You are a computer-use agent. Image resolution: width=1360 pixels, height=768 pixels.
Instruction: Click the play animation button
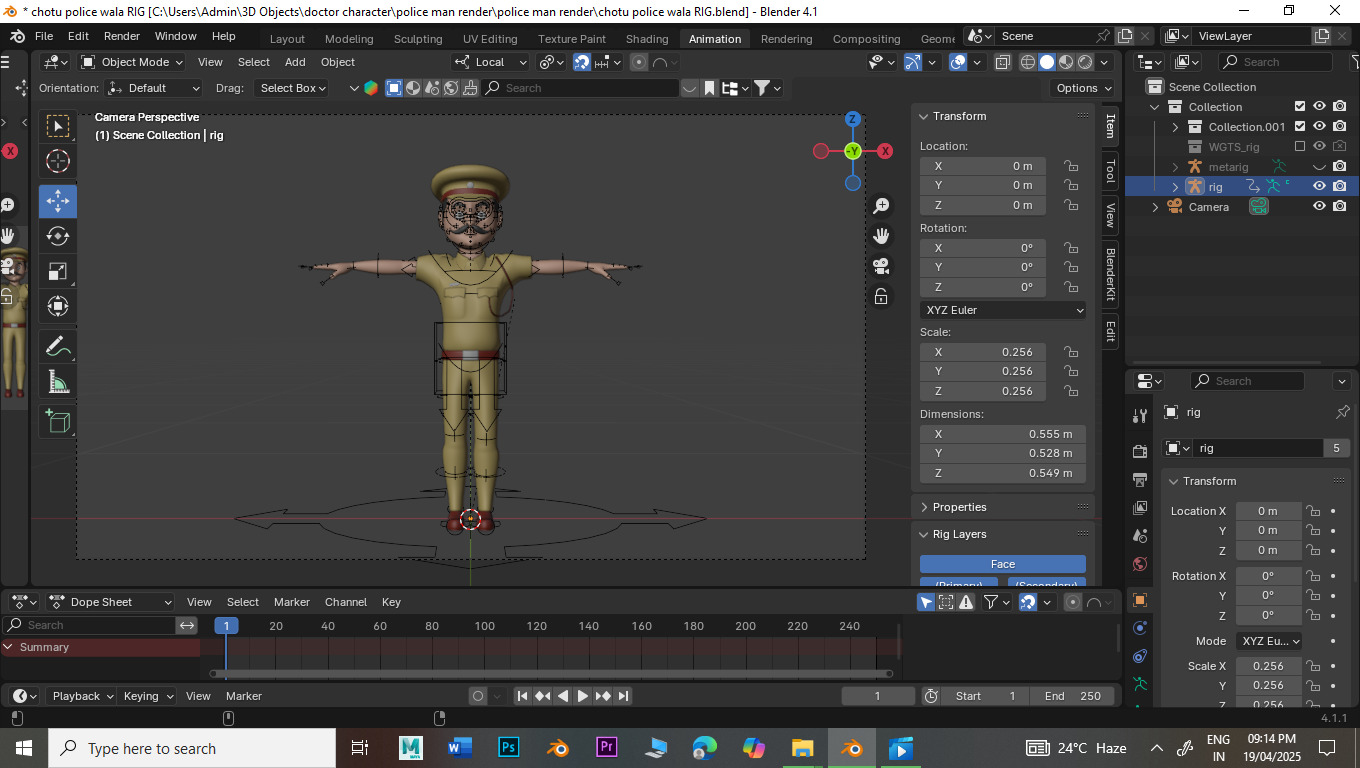583,696
